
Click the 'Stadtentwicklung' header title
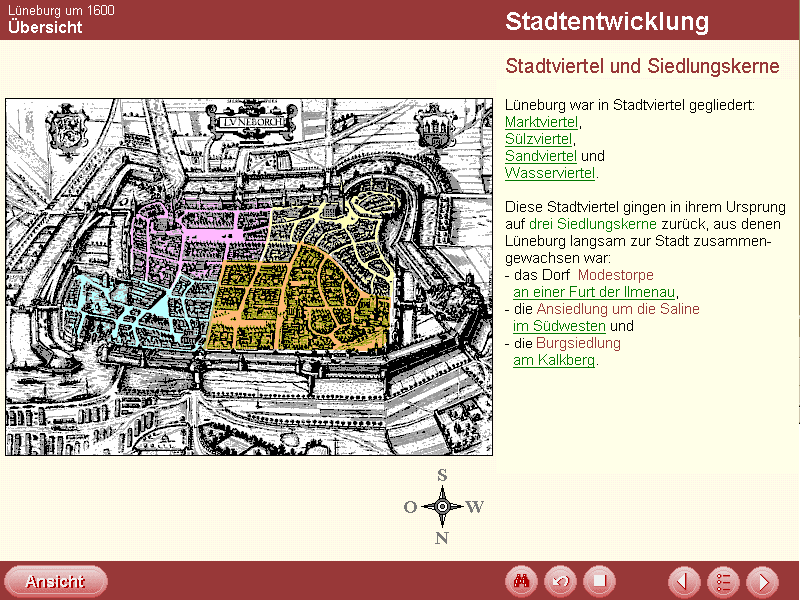[x=607, y=21]
